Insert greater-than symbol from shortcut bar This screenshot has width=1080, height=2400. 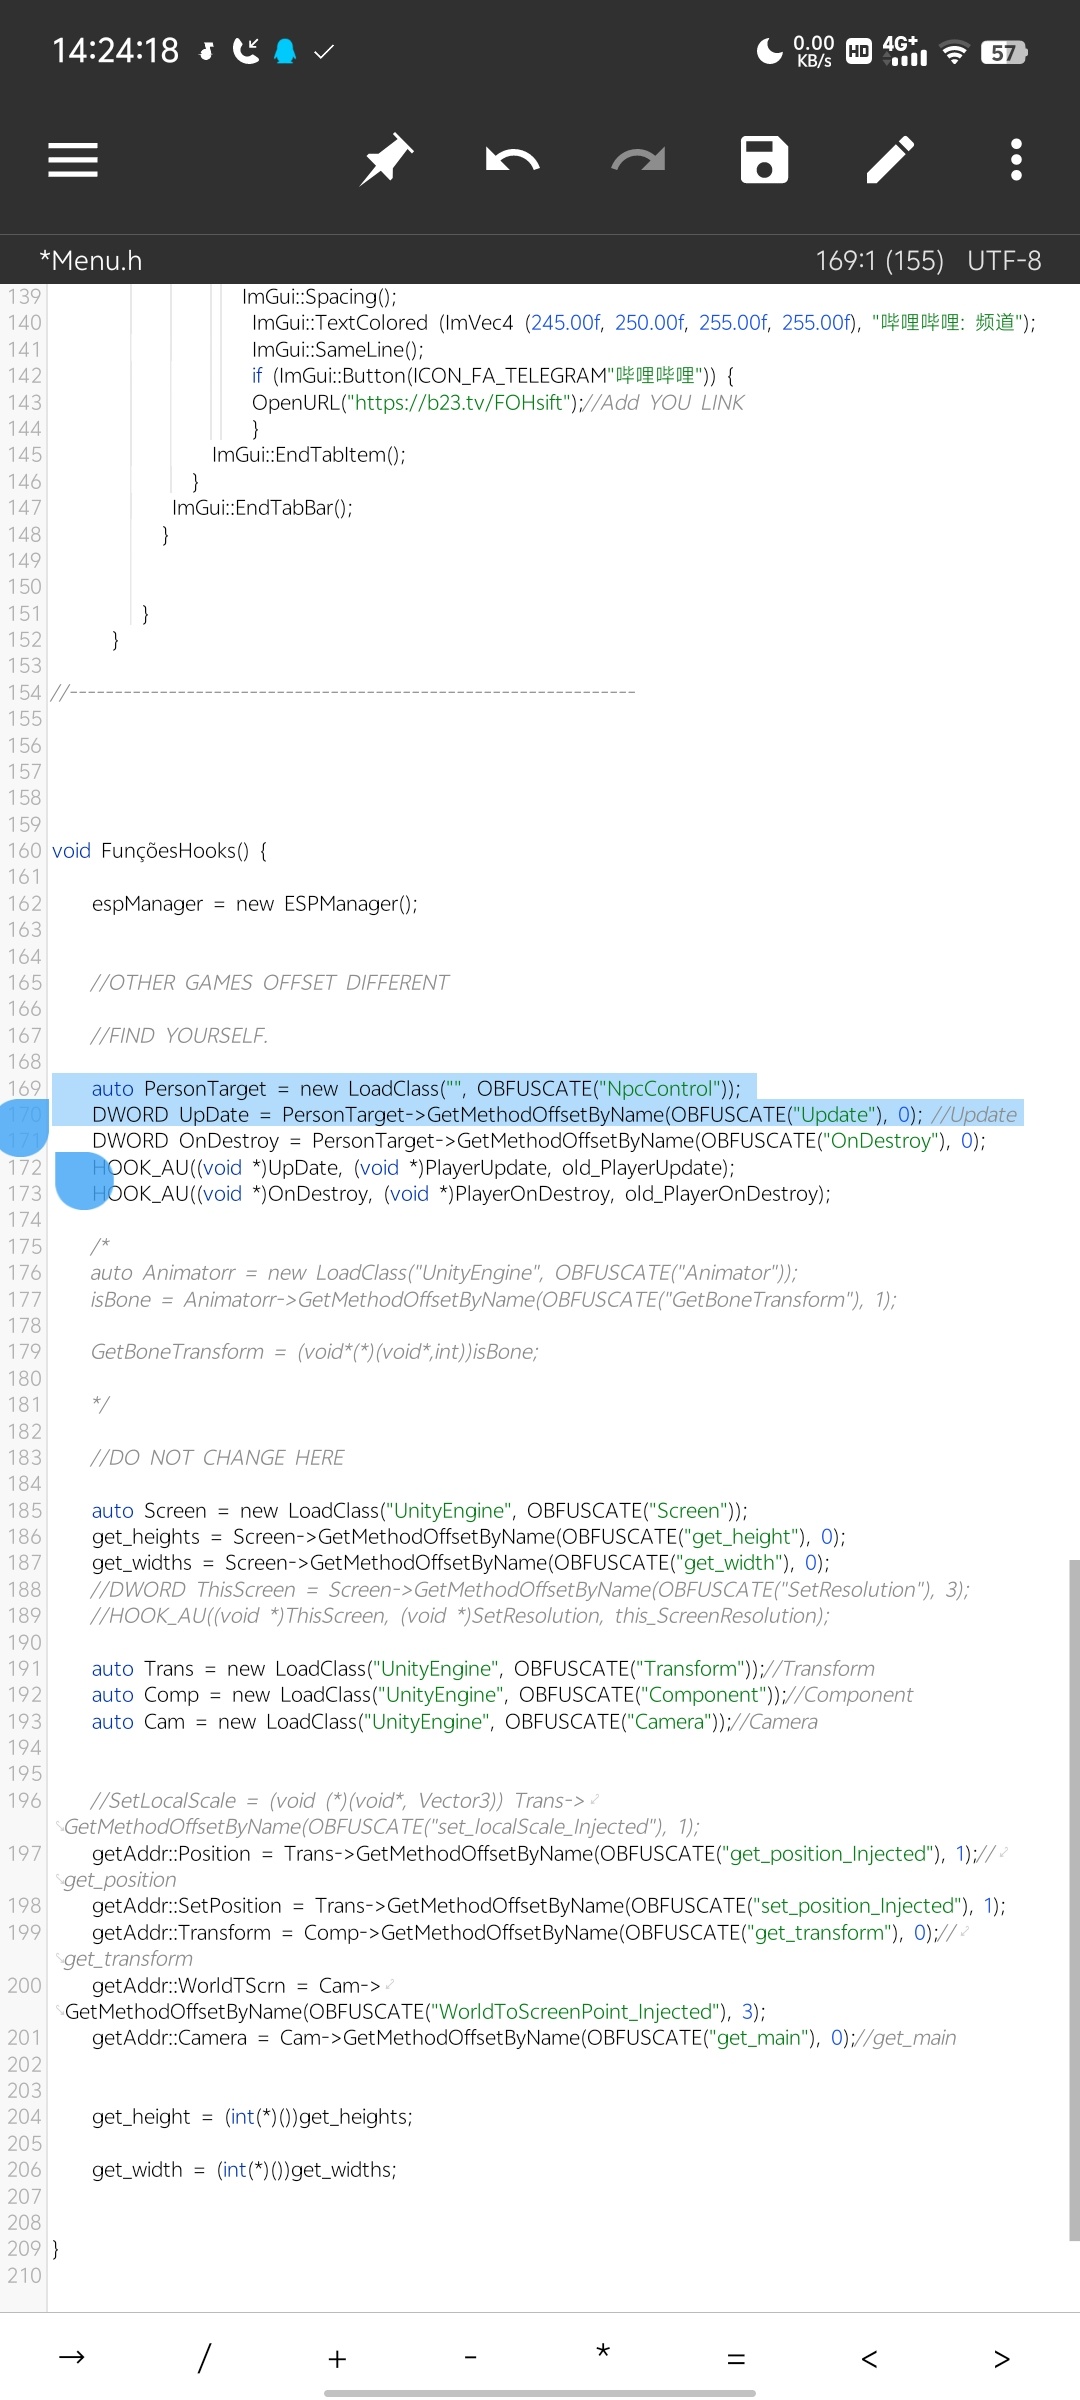[x=1001, y=2357]
